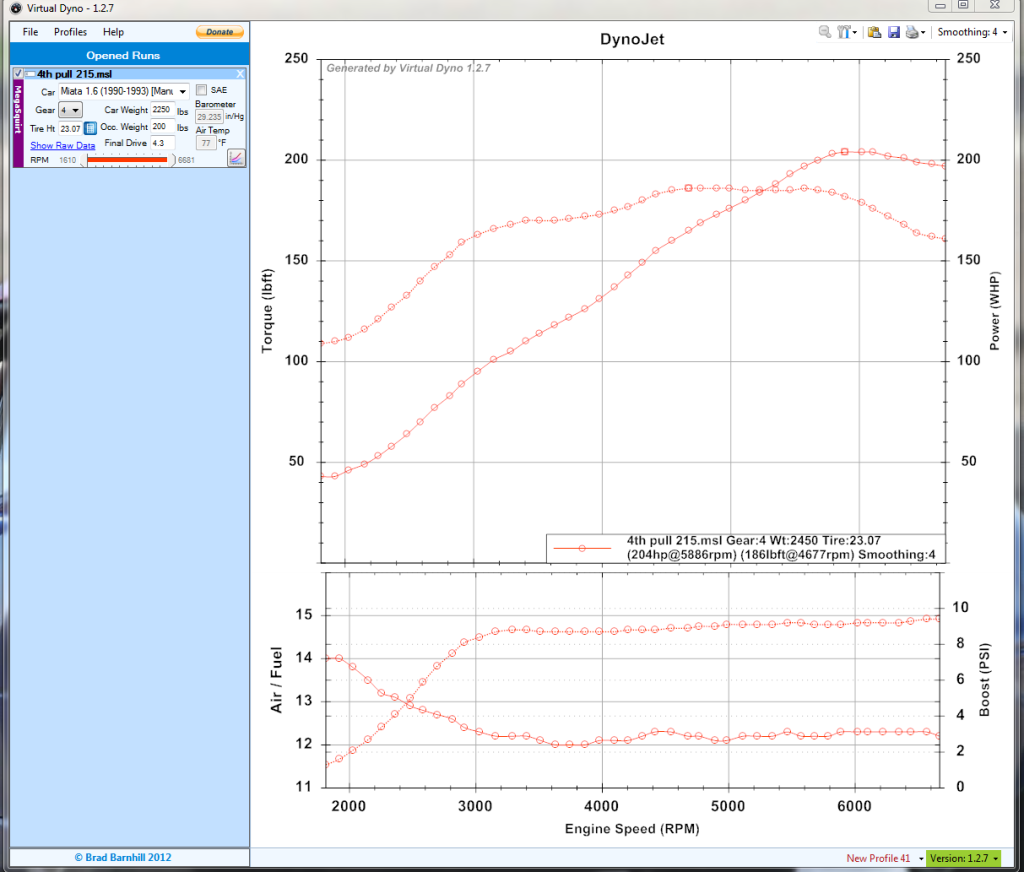Click the run color swatch beside filename

point(31,74)
